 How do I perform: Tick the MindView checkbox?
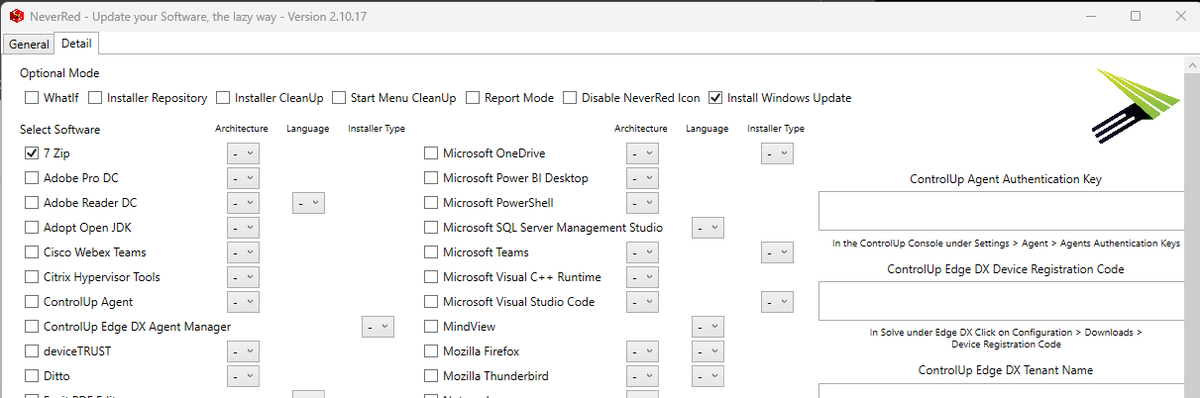431,327
